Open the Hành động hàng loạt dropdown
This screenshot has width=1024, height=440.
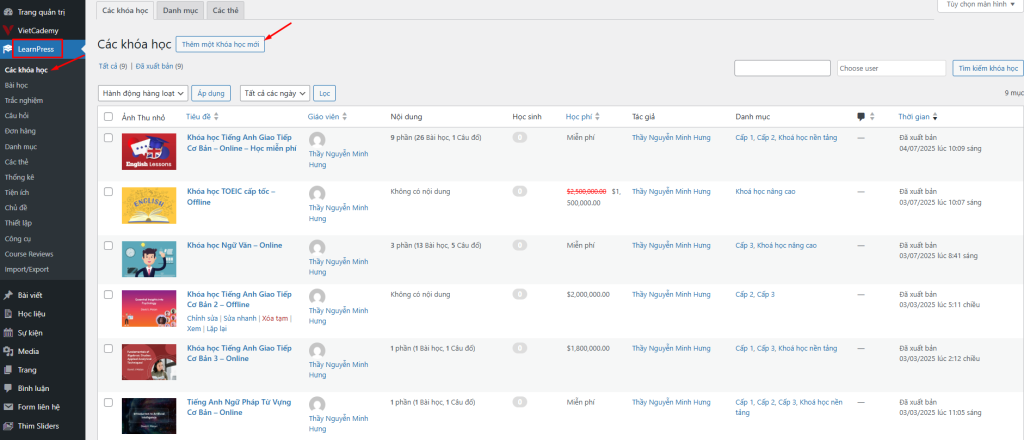tap(142, 93)
